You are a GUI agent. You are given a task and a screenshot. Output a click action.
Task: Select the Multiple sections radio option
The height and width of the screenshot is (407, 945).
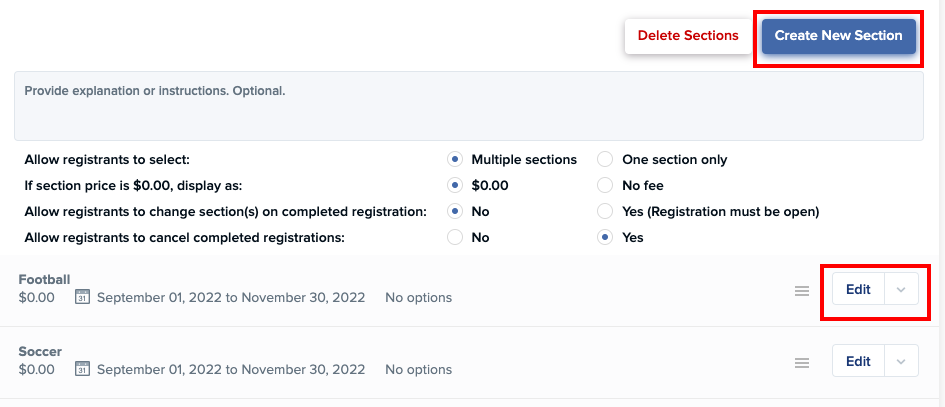pyautogui.click(x=455, y=159)
